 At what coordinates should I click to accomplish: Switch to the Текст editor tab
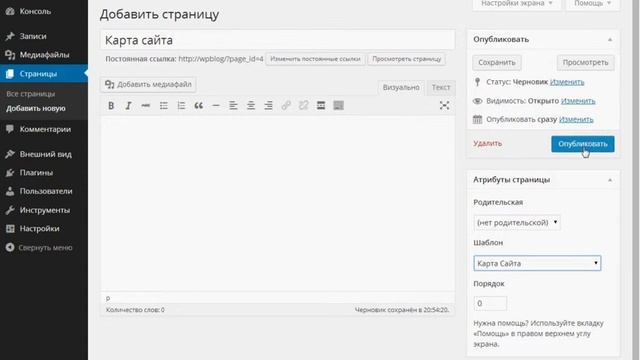click(x=441, y=87)
